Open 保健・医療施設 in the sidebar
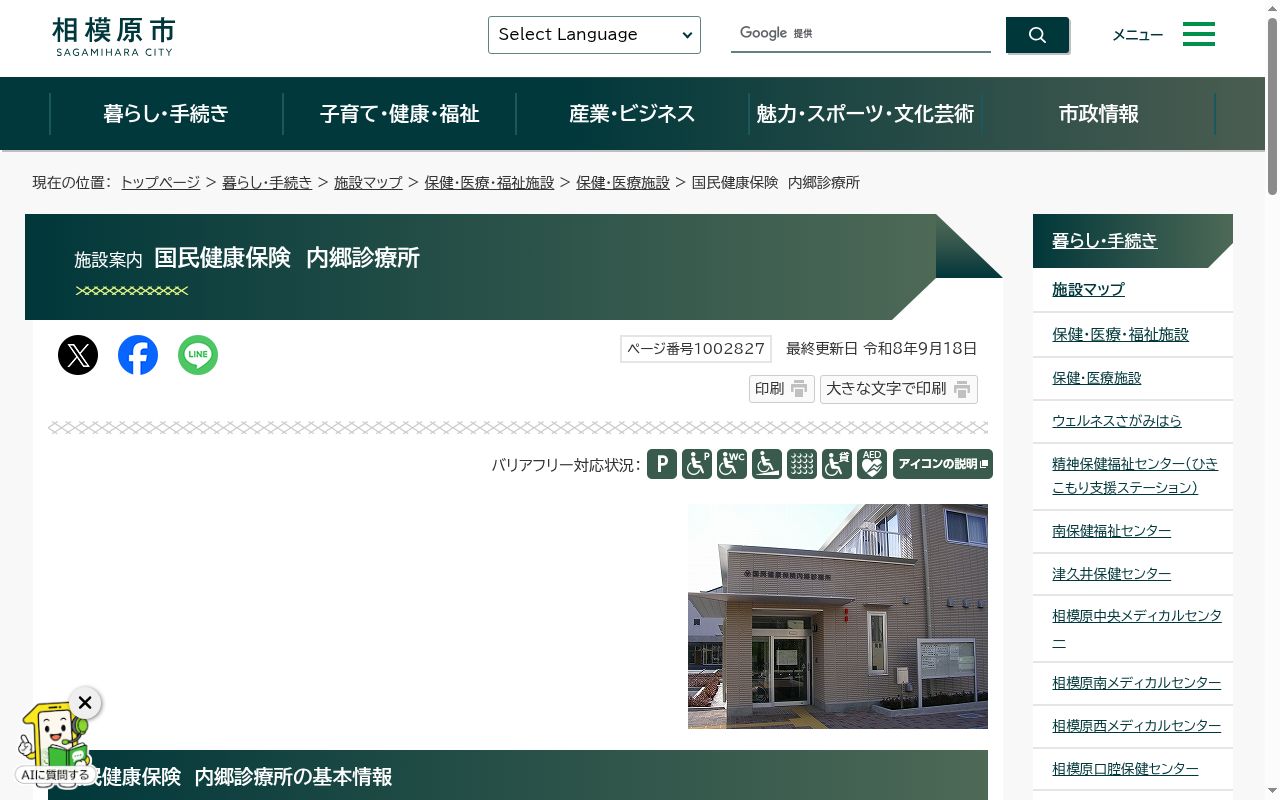1280x800 pixels. pos(1096,378)
